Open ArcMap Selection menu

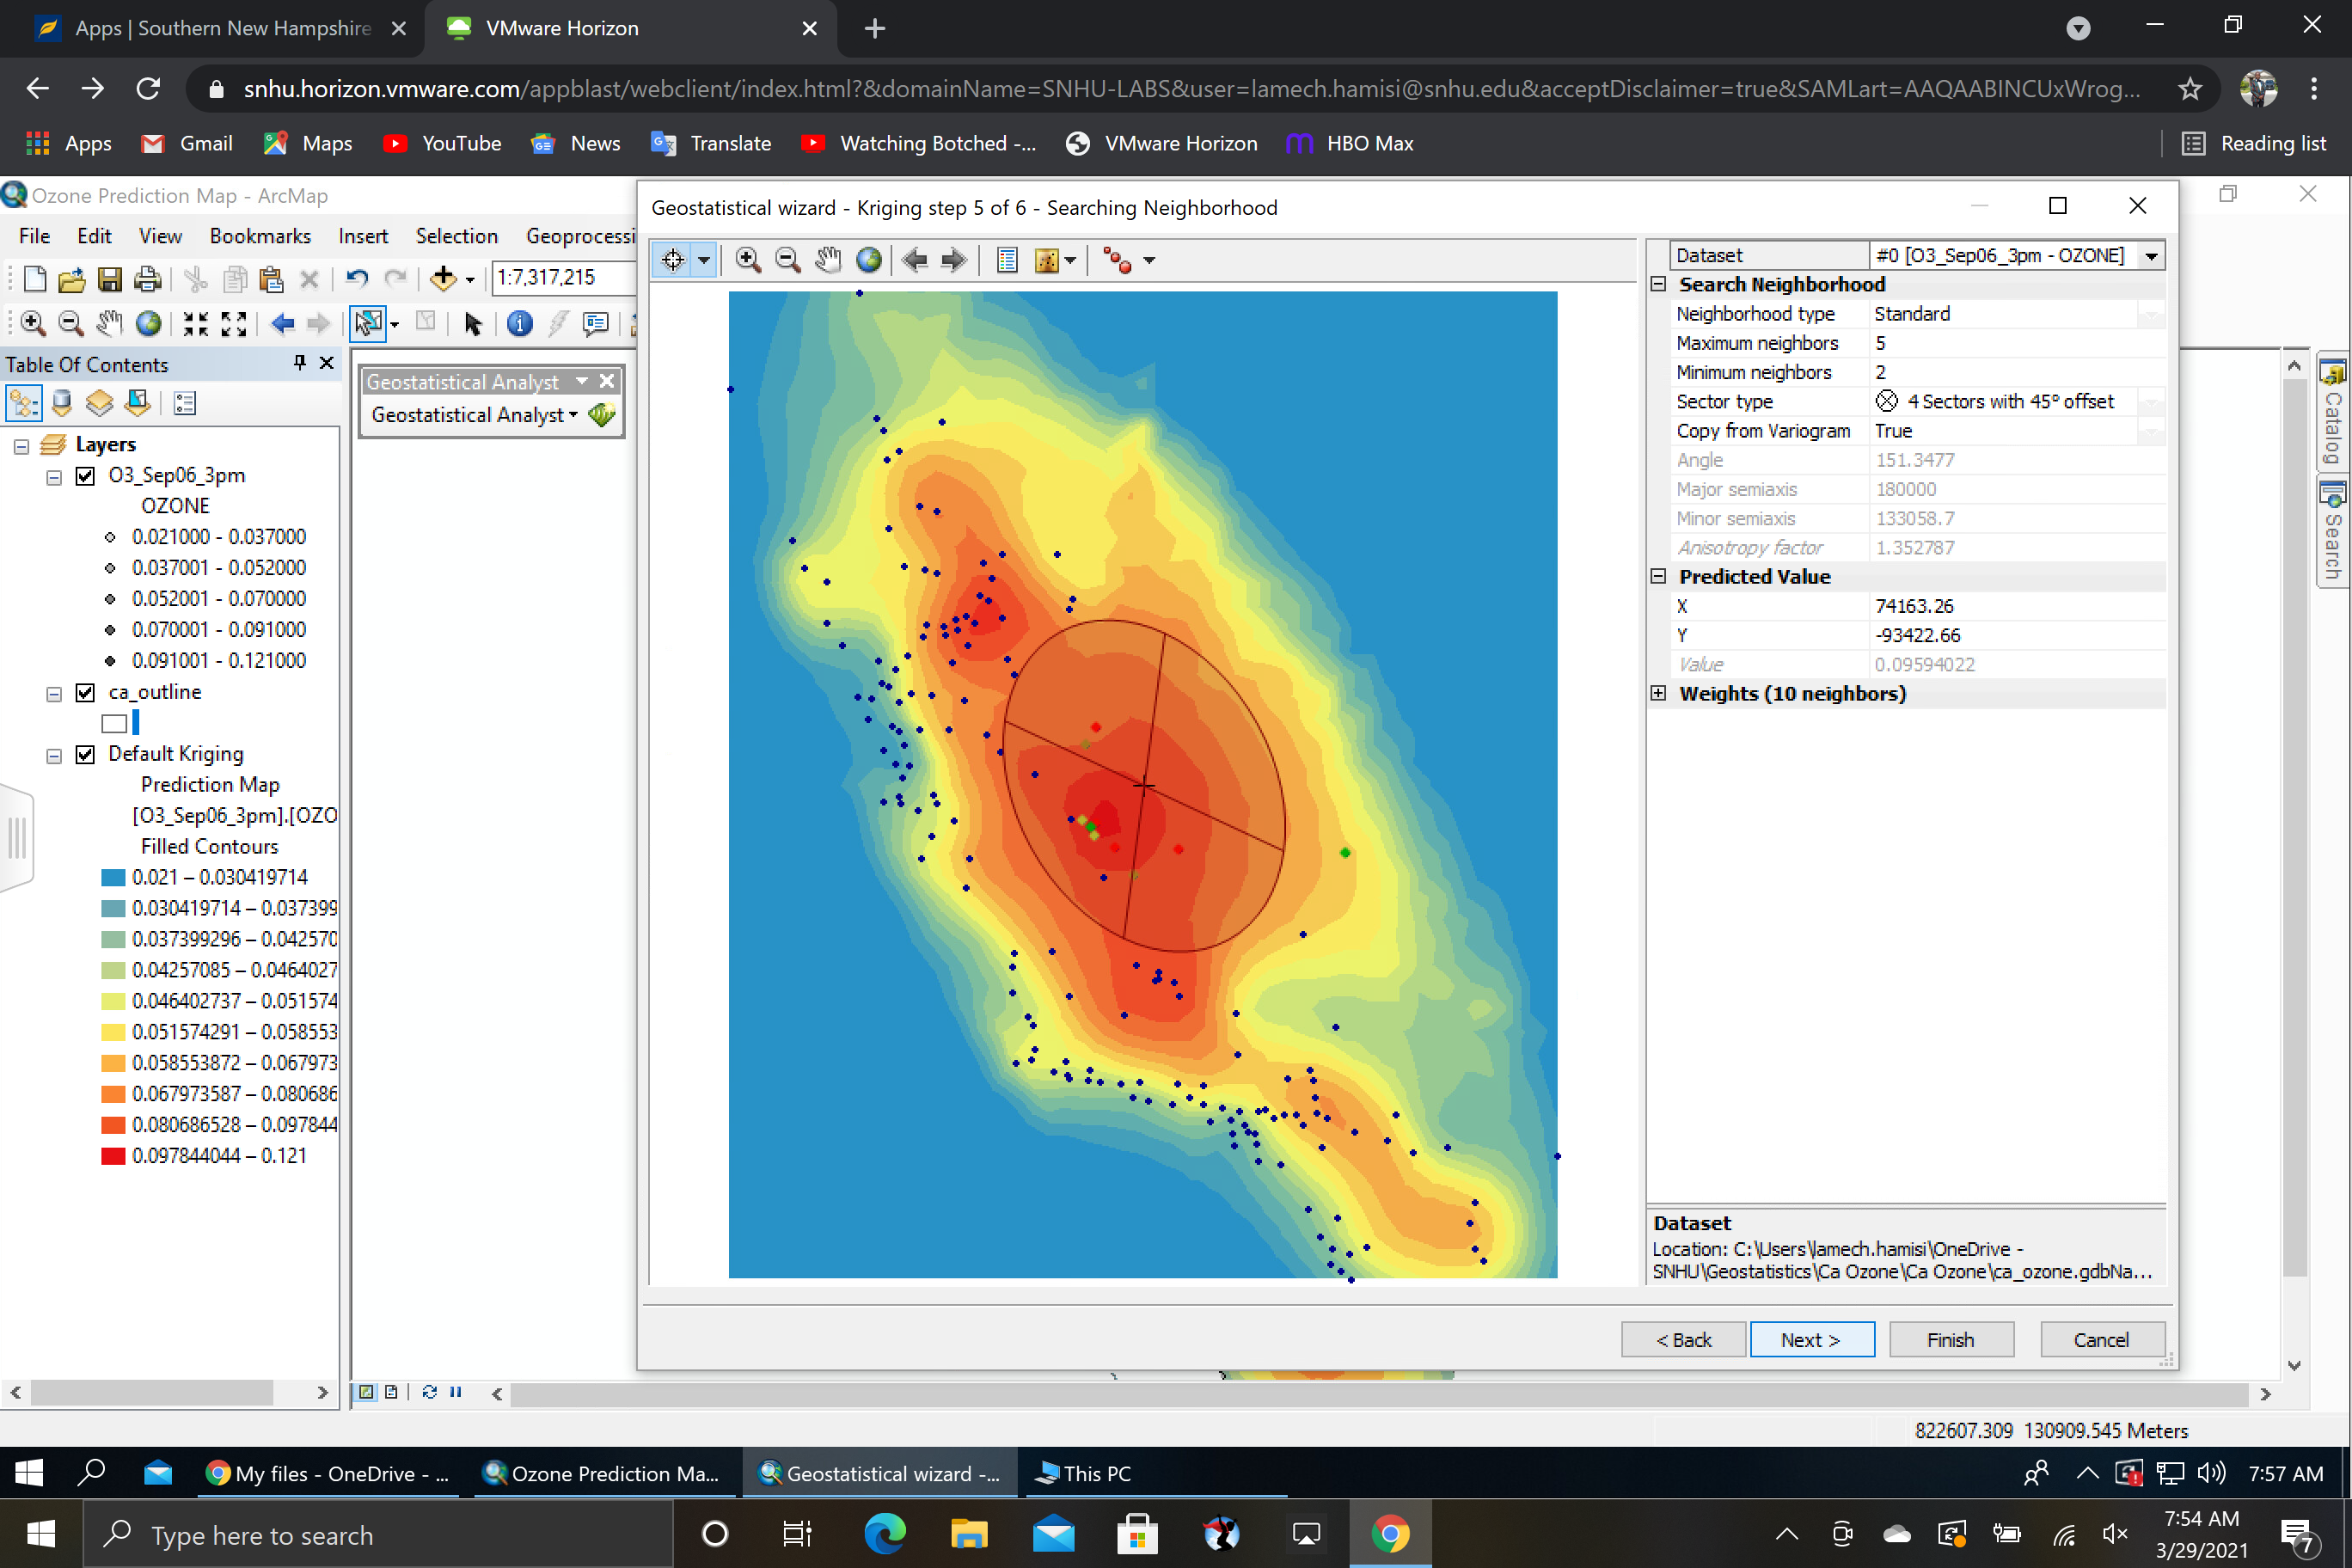[x=457, y=236]
